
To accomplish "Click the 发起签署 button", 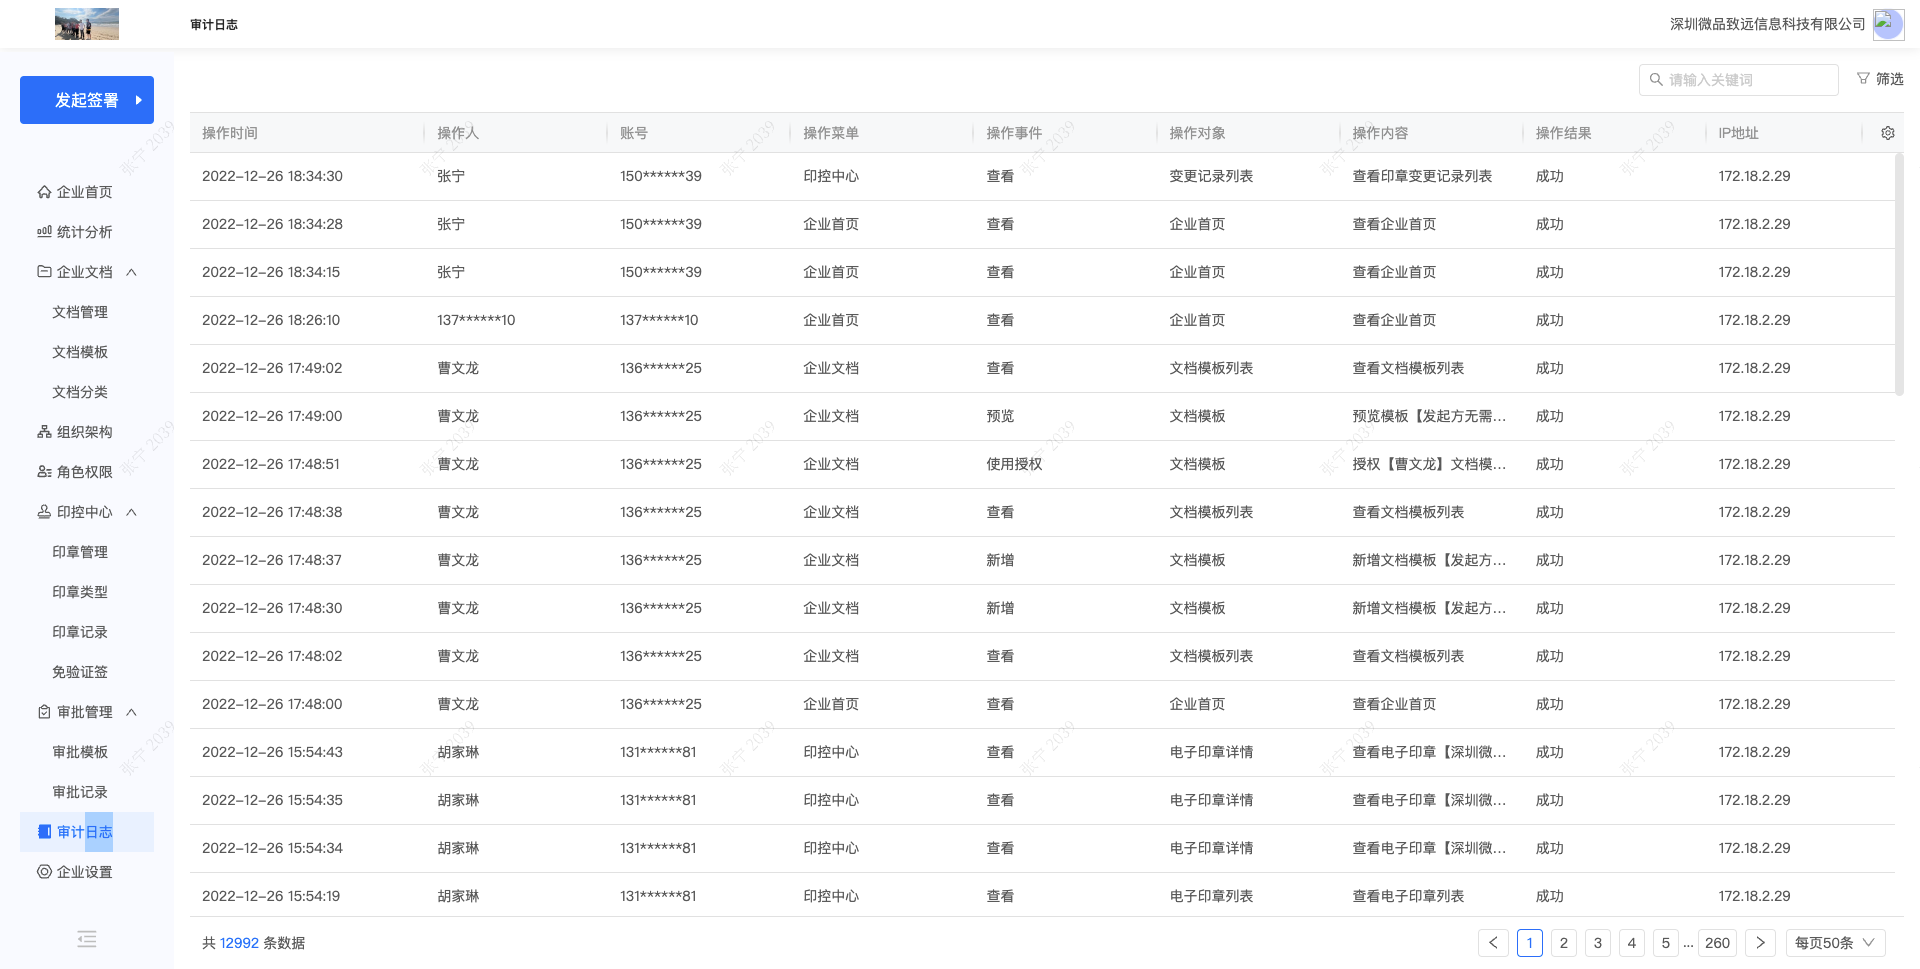I will pos(87,100).
